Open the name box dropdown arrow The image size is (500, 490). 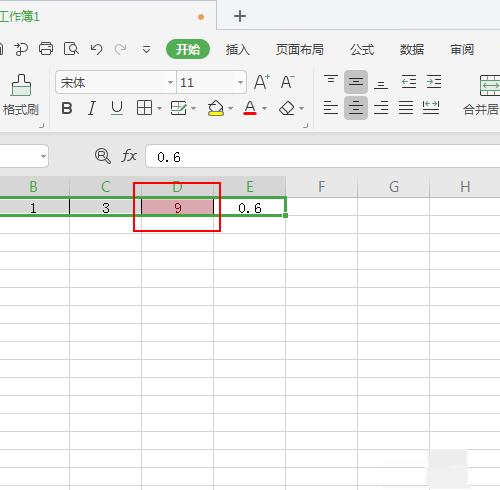(43, 156)
